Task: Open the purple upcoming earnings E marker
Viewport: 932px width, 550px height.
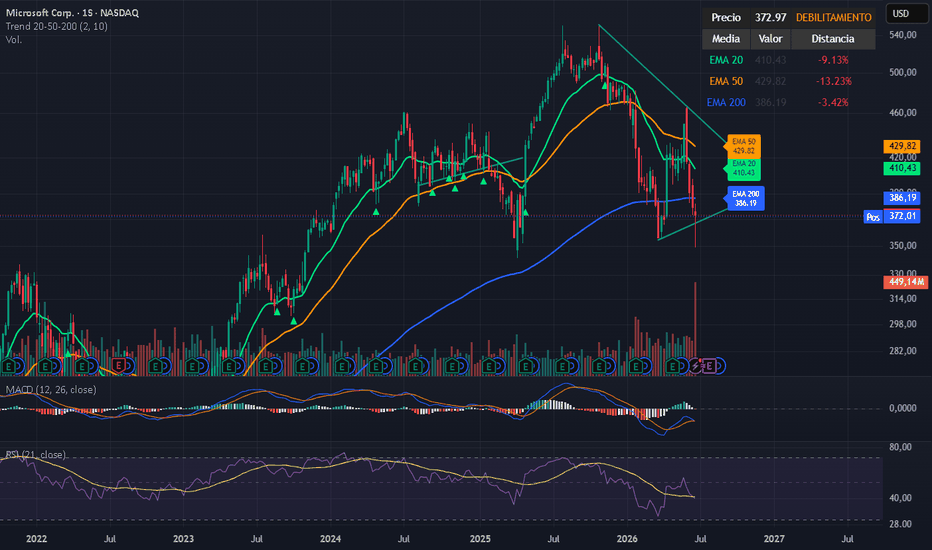Action: tap(709, 366)
